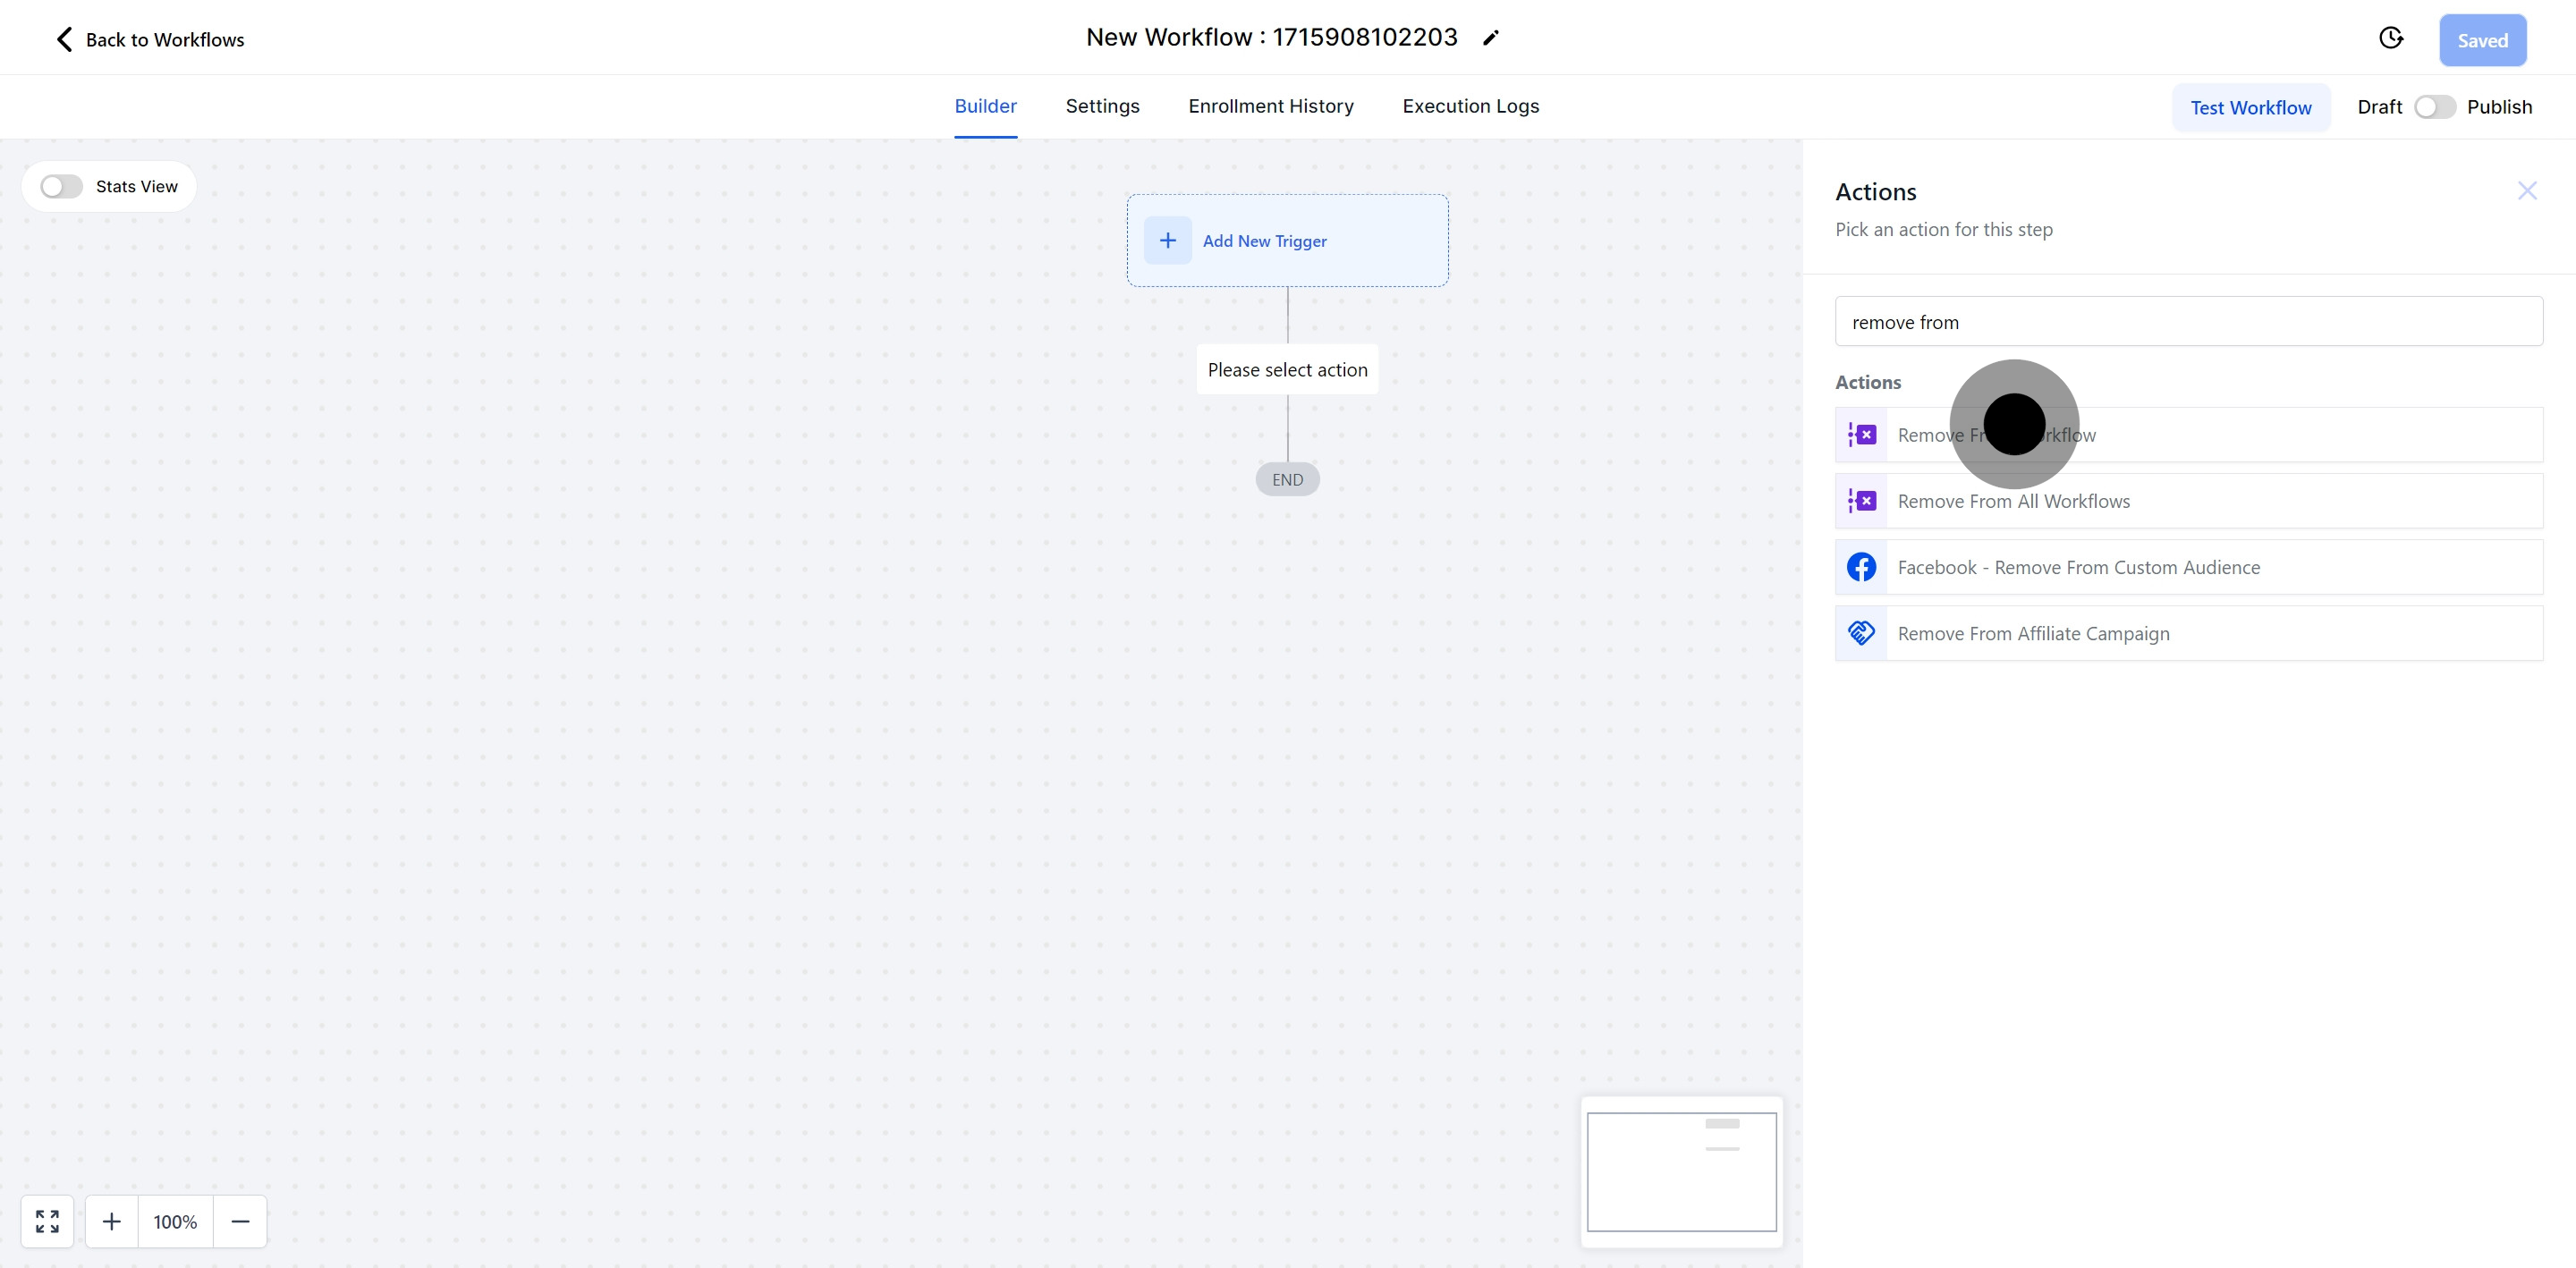Switch to the Settings tab
Image resolution: width=2576 pixels, height=1268 pixels.
click(1102, 106)
